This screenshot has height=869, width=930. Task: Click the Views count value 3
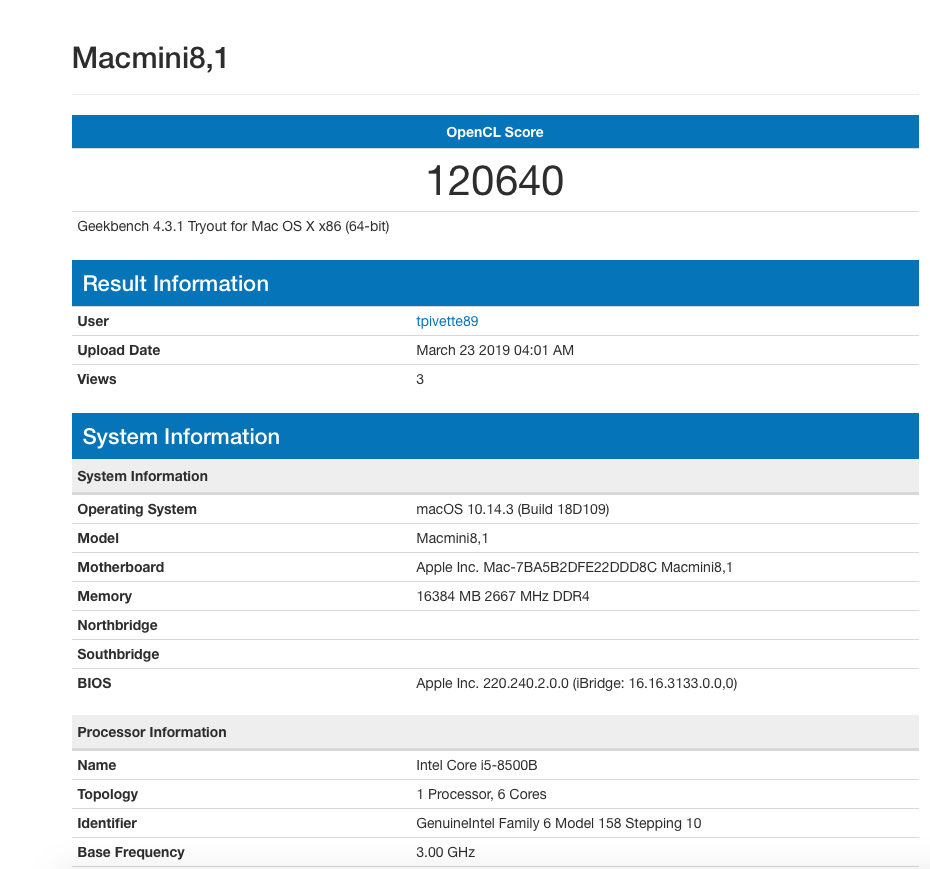coord(420,379)
